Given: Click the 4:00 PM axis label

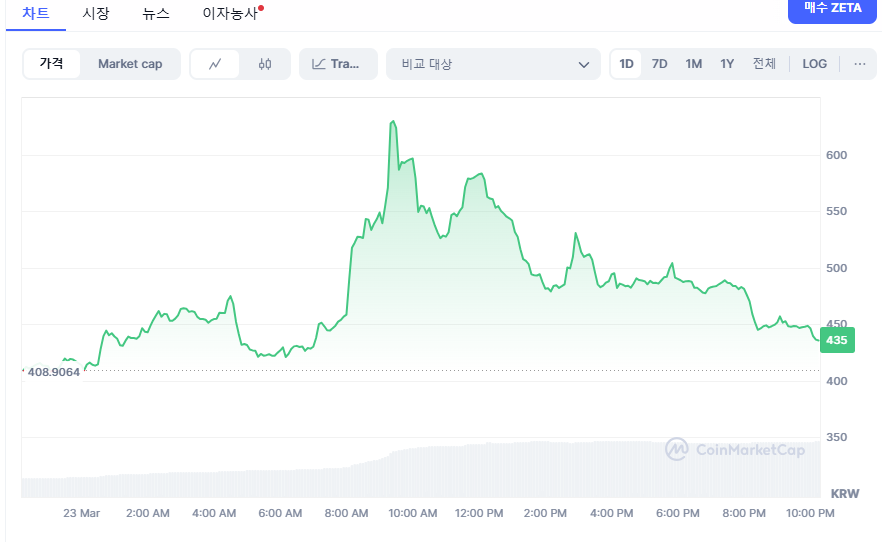Looking at the screenshot, I should coord(611,513).
